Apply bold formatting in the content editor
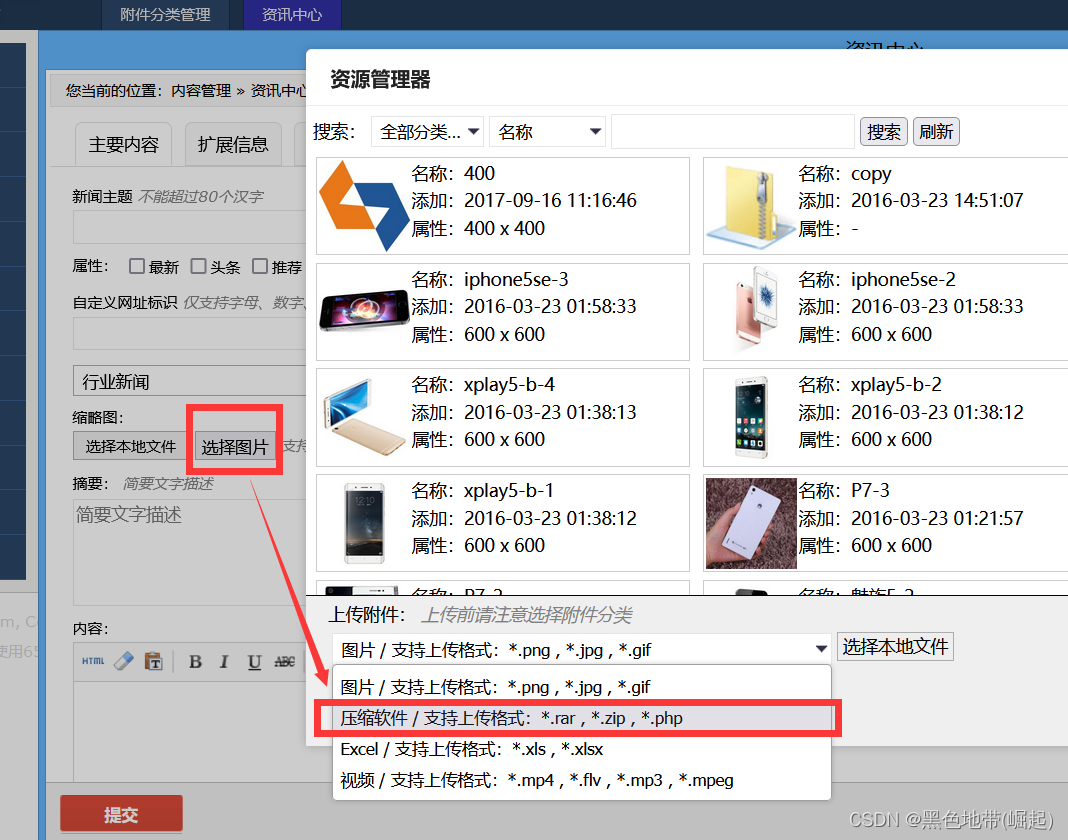 pyautogui.click(x=196, y=662)
